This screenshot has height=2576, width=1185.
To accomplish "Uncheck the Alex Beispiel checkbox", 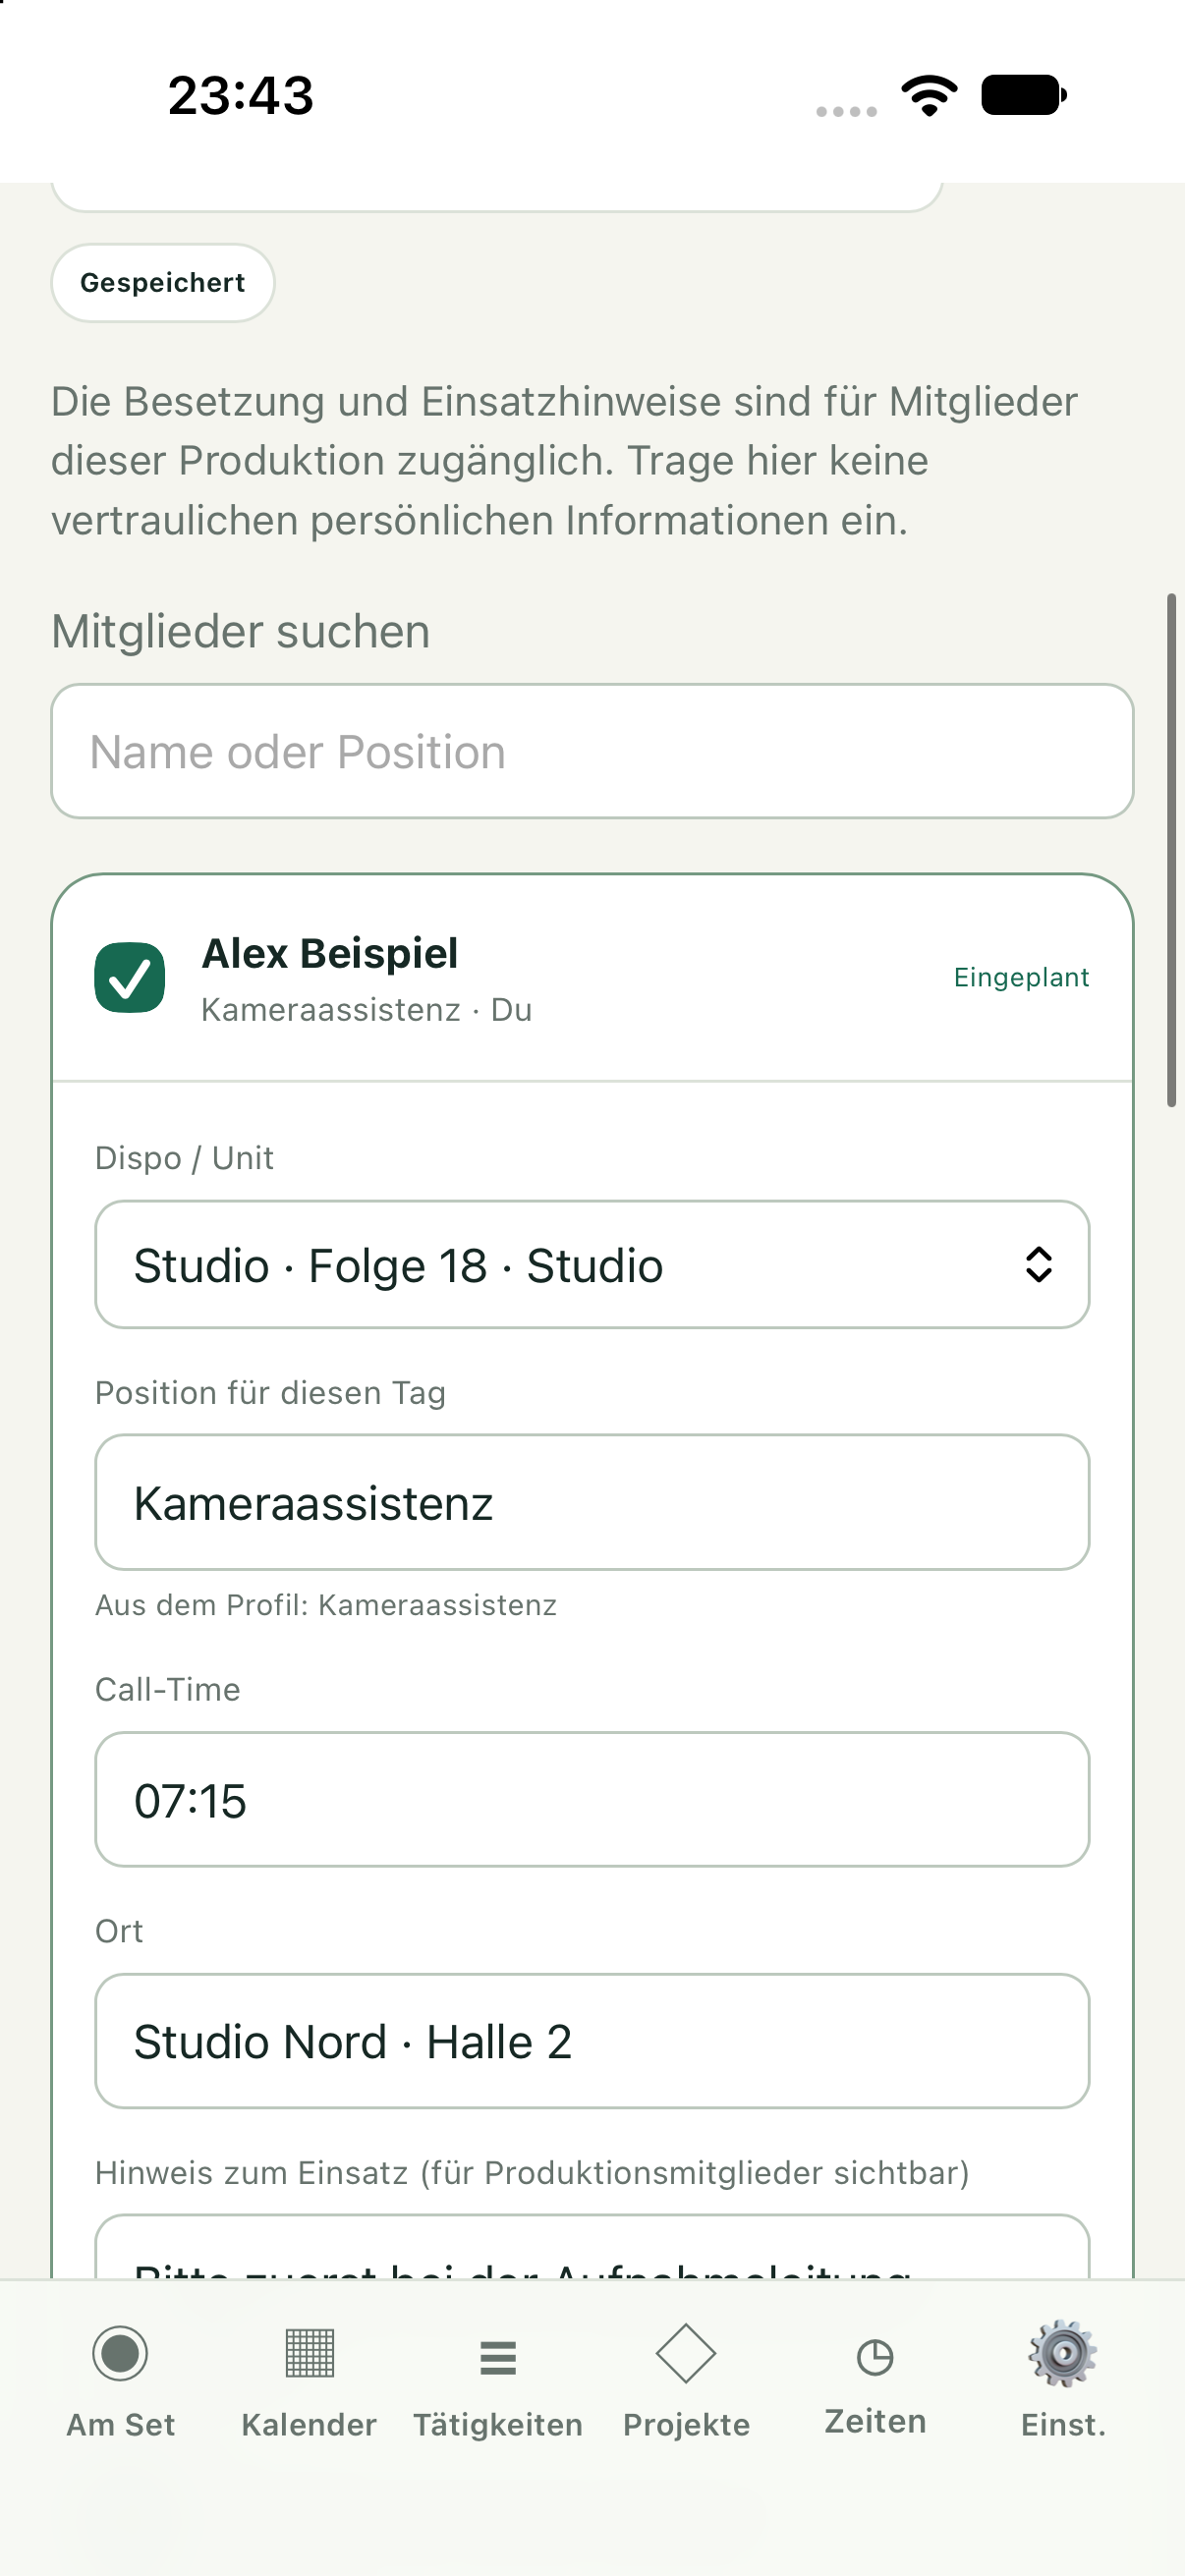I will pos(130,978).
